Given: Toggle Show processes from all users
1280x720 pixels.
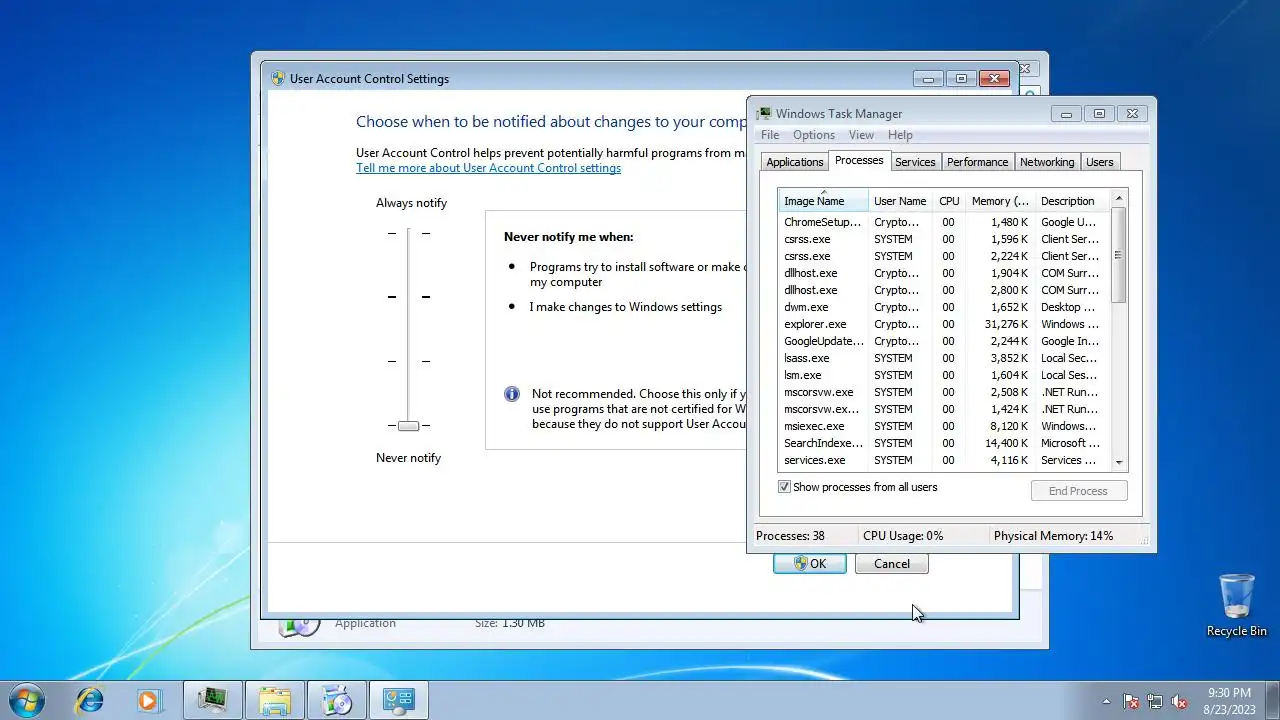Looking at the screenshot, I should (x=784, y=487).
